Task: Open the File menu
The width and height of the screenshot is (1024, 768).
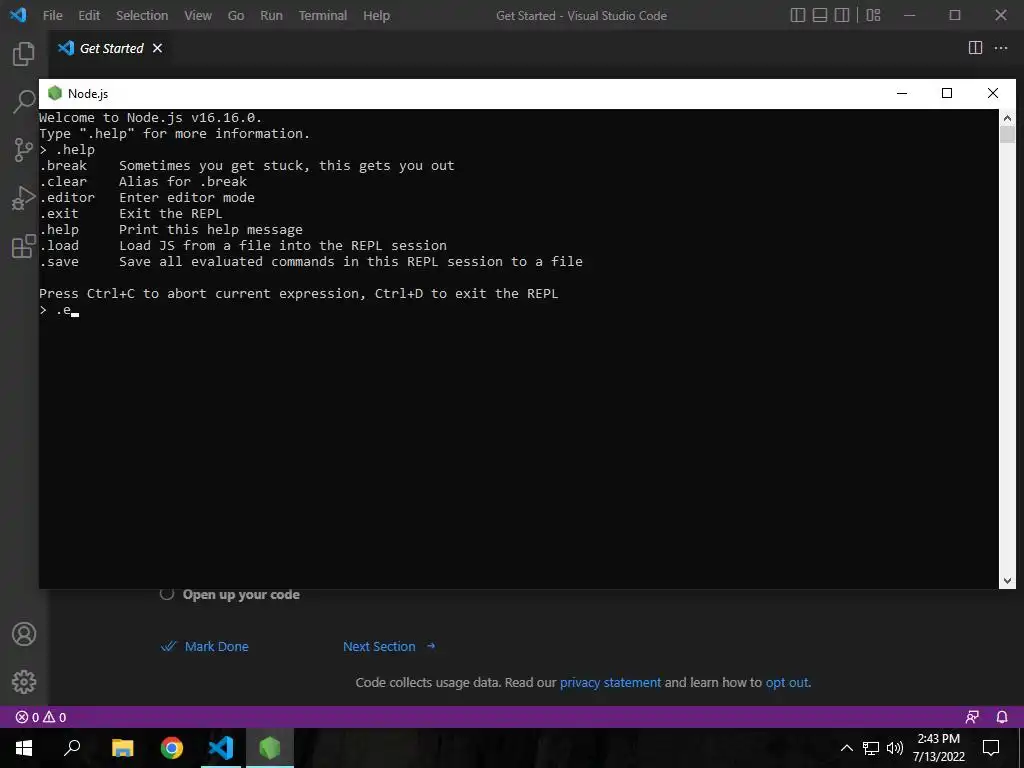Action: pyautogui.click(x=52, y=15)
